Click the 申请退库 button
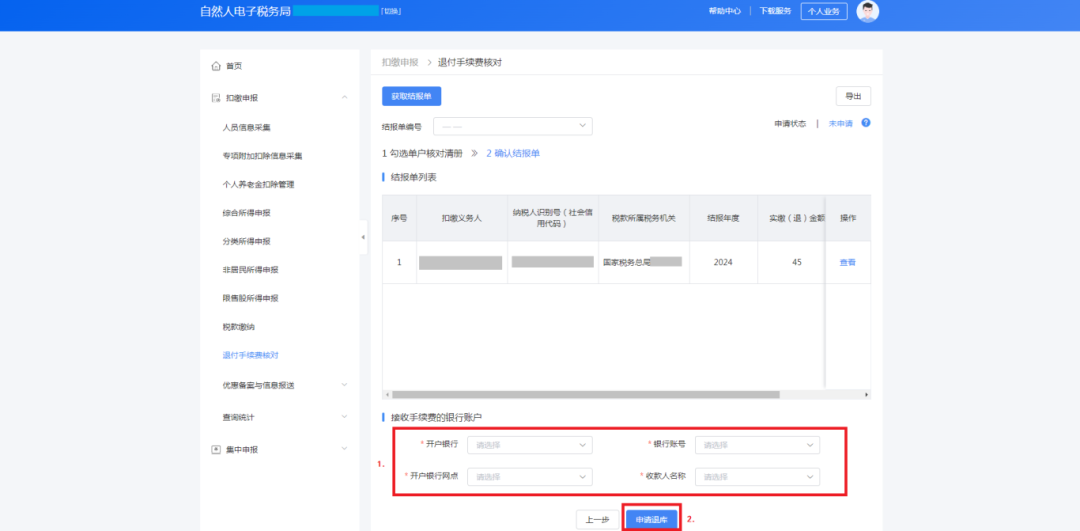Viewport: 1080px width, 531px height. [651, 520]
